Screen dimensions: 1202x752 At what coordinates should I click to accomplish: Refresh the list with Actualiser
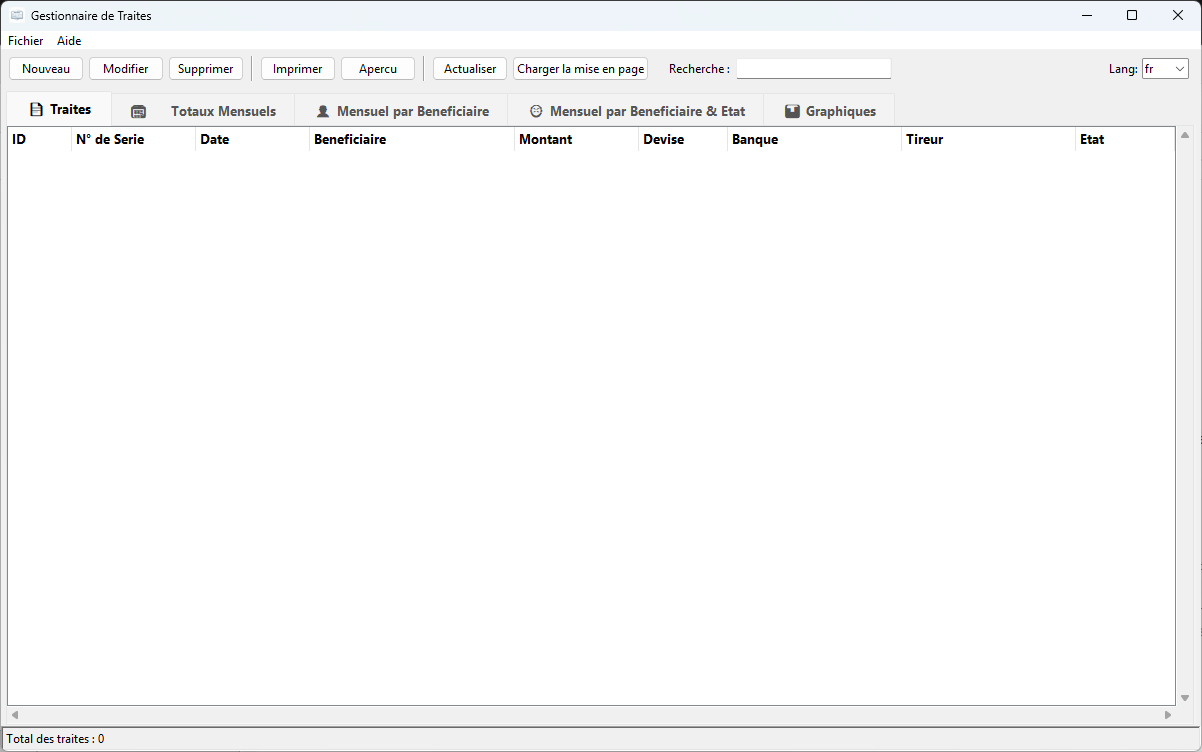pyautogui.click(x=470, y=69)
